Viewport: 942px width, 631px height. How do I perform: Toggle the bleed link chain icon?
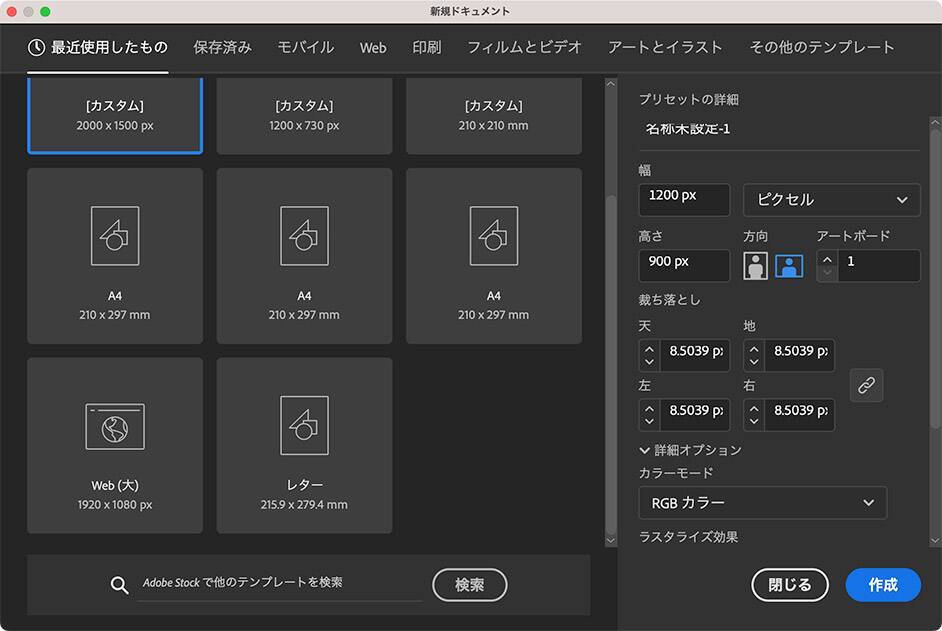pos(866,385)
